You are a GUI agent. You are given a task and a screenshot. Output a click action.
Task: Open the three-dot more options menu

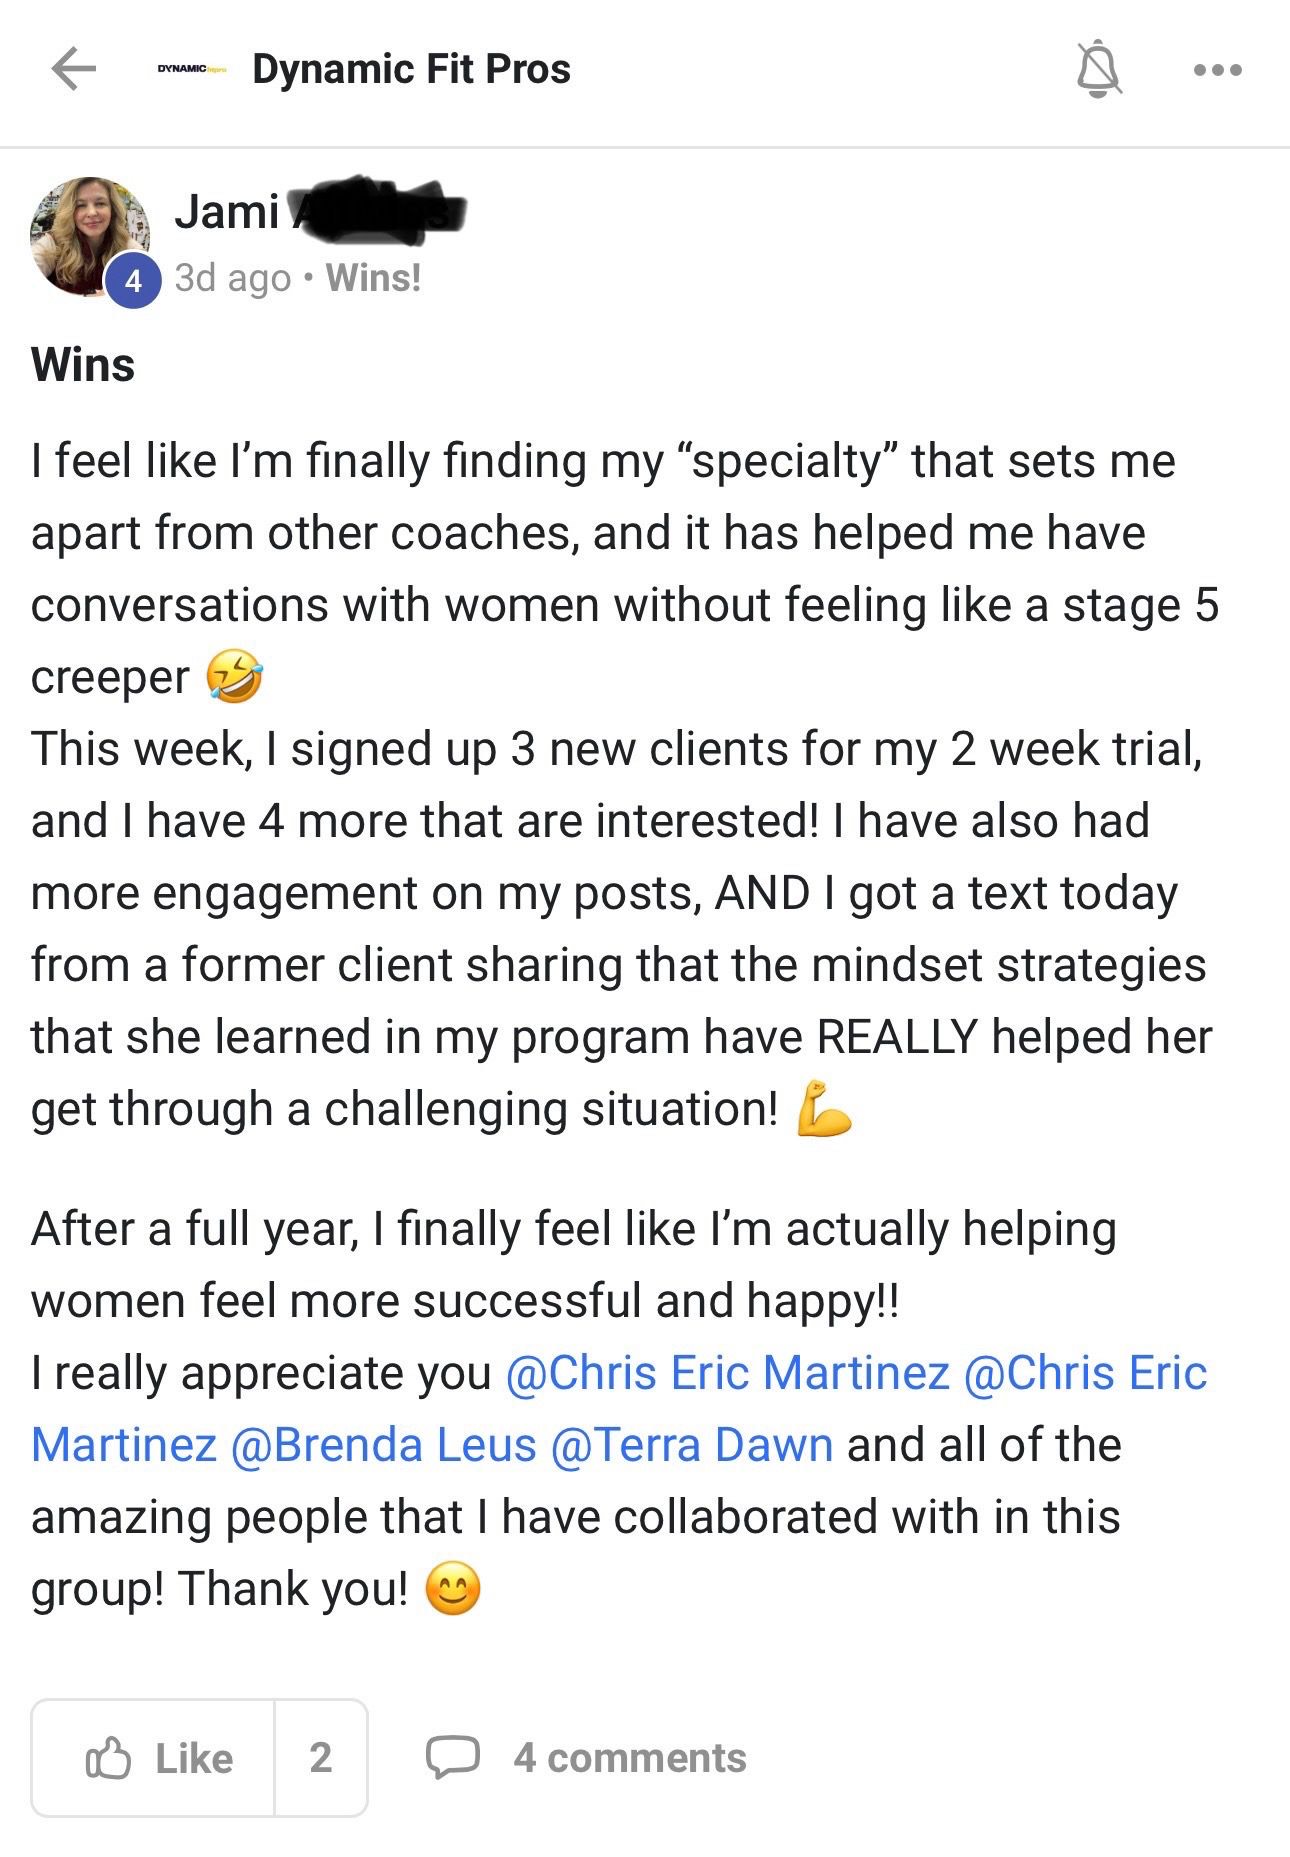(x=1217, y=70)
